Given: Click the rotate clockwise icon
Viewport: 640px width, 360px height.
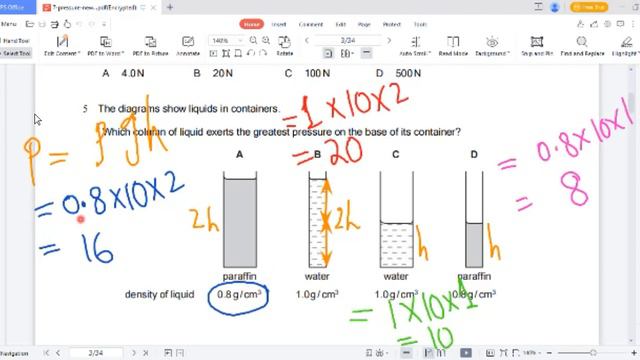Looking at the screenshot, I should [x=263, y=53].
